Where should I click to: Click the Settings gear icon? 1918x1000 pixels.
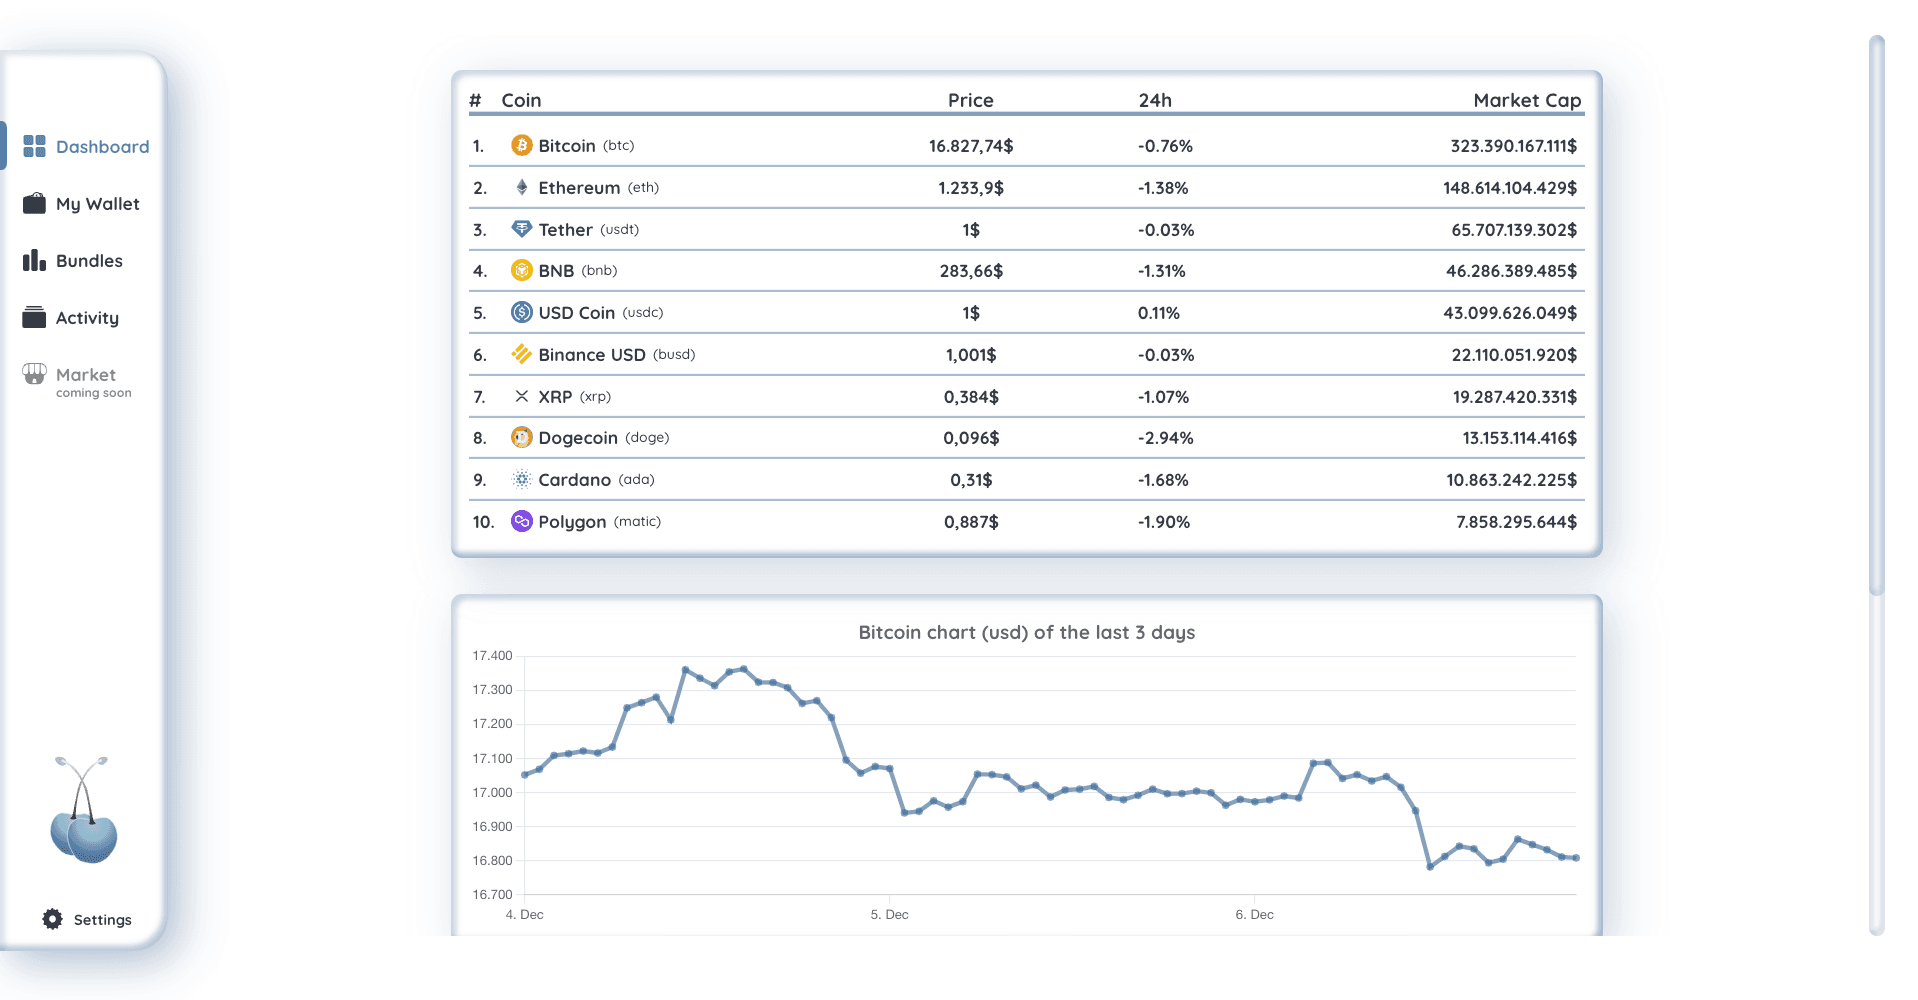(x=52, y=919)
